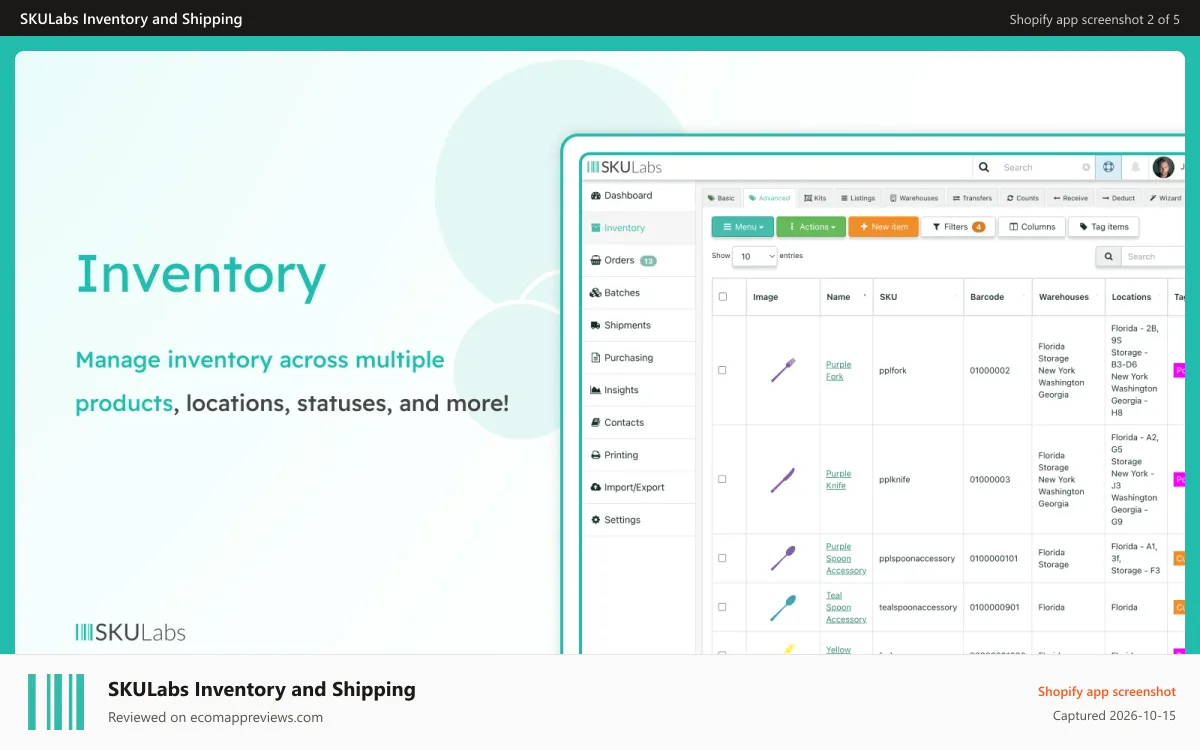Click the Teal Spoon Accessory image
Viewport: 1200px width, 750px height.
pos(783,607)
